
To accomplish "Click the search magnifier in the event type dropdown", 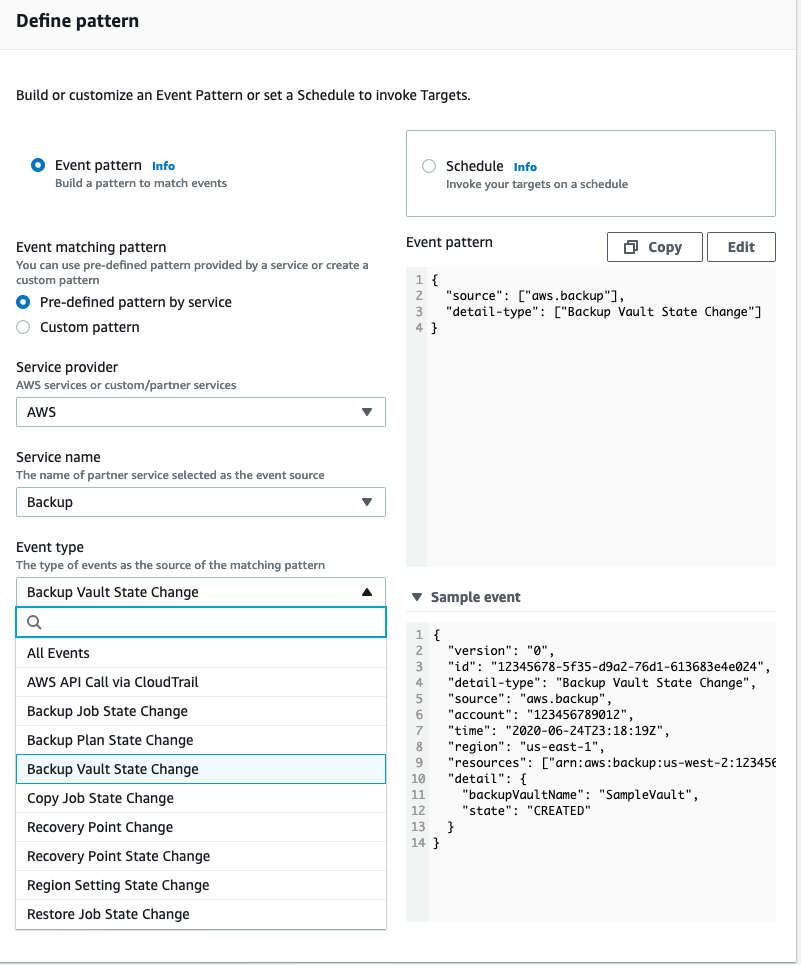I will [34, 621].
